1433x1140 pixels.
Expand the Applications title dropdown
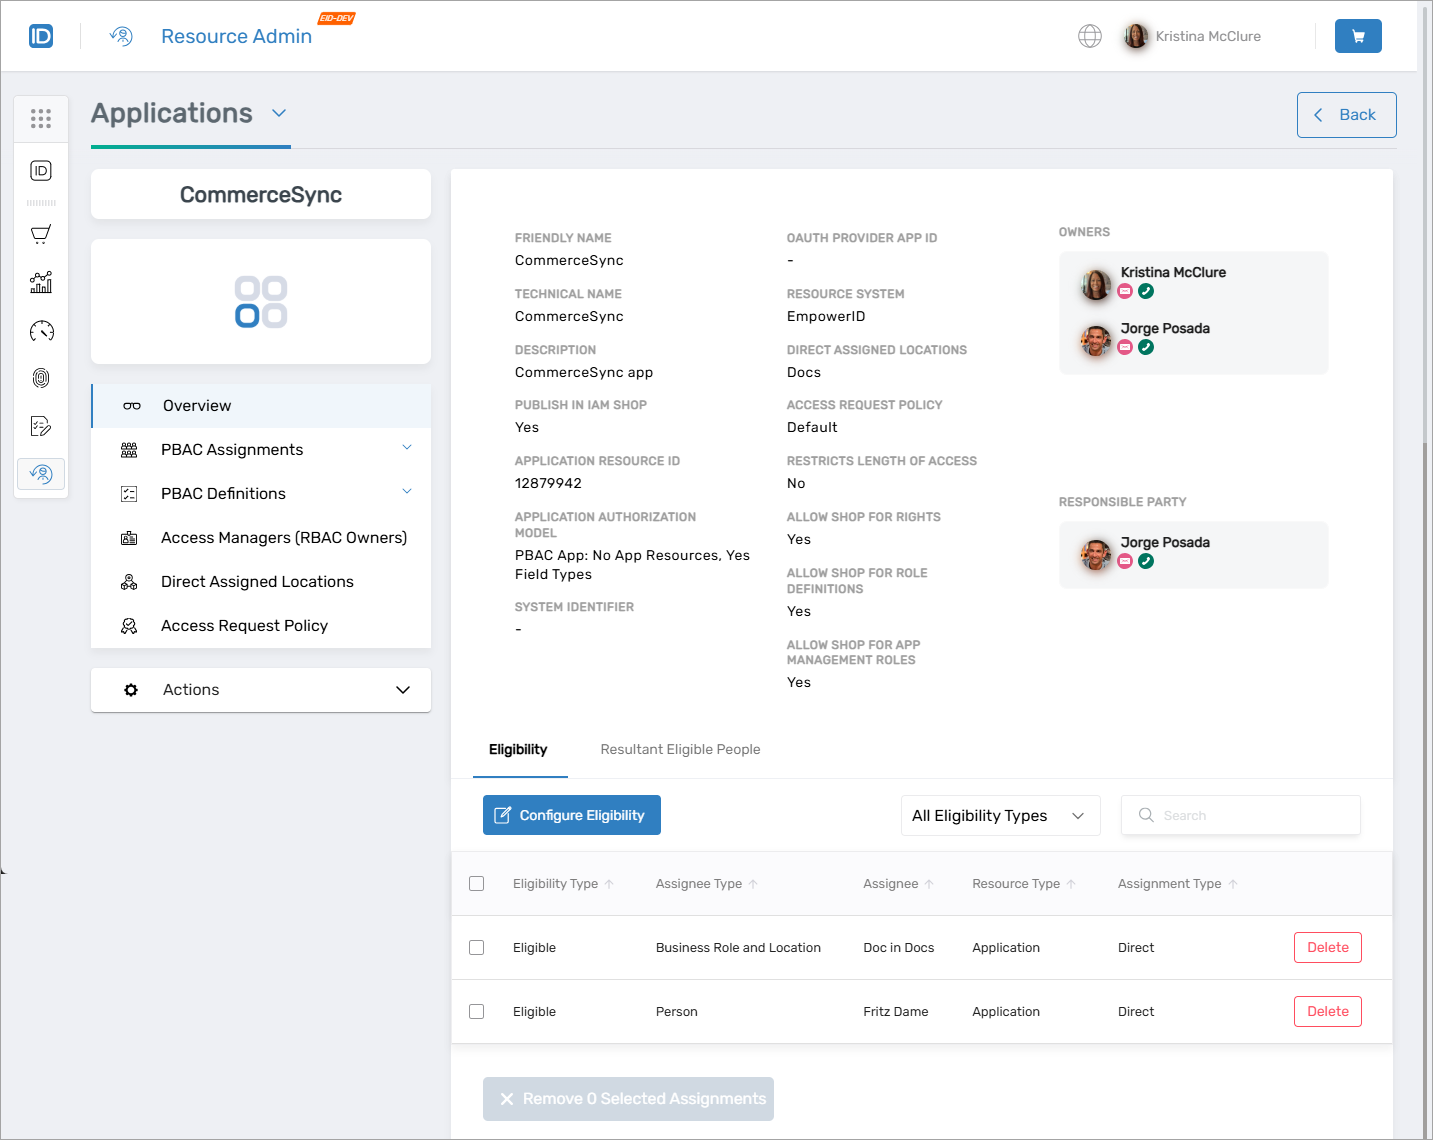(x=279, y=113)
